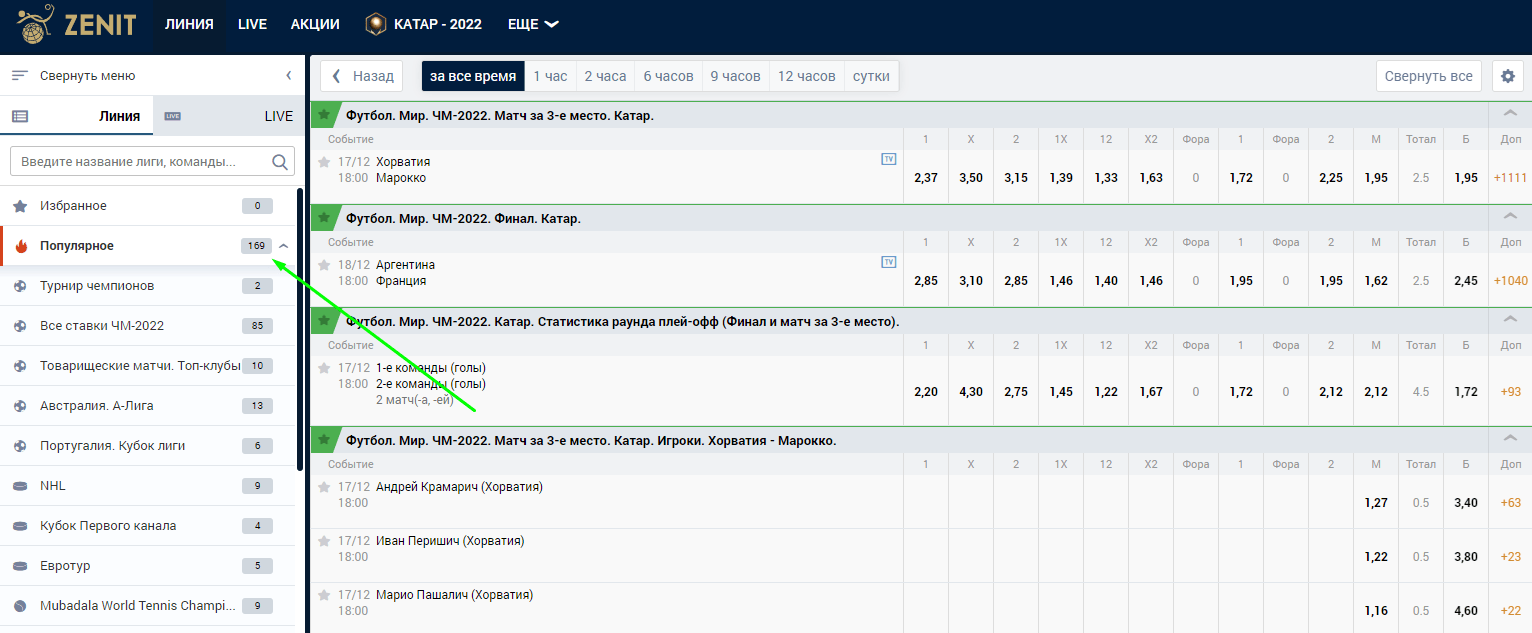1532x633 pixels.
Task: Open additional bets +1111 for Хорватия–Марокко
Action: (1510, 178)
